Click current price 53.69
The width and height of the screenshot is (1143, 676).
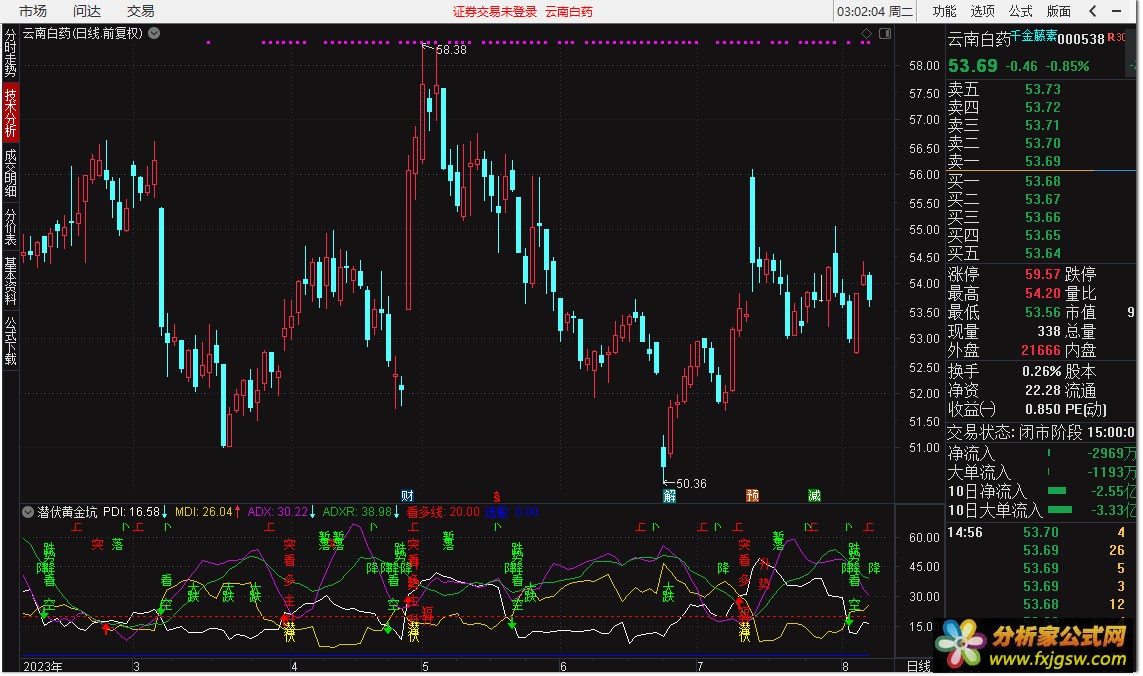972,66
